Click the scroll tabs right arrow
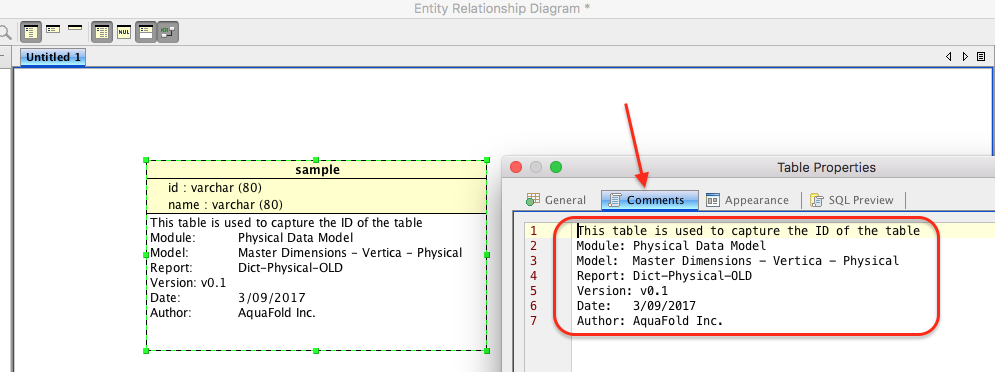 click(965, 56)
